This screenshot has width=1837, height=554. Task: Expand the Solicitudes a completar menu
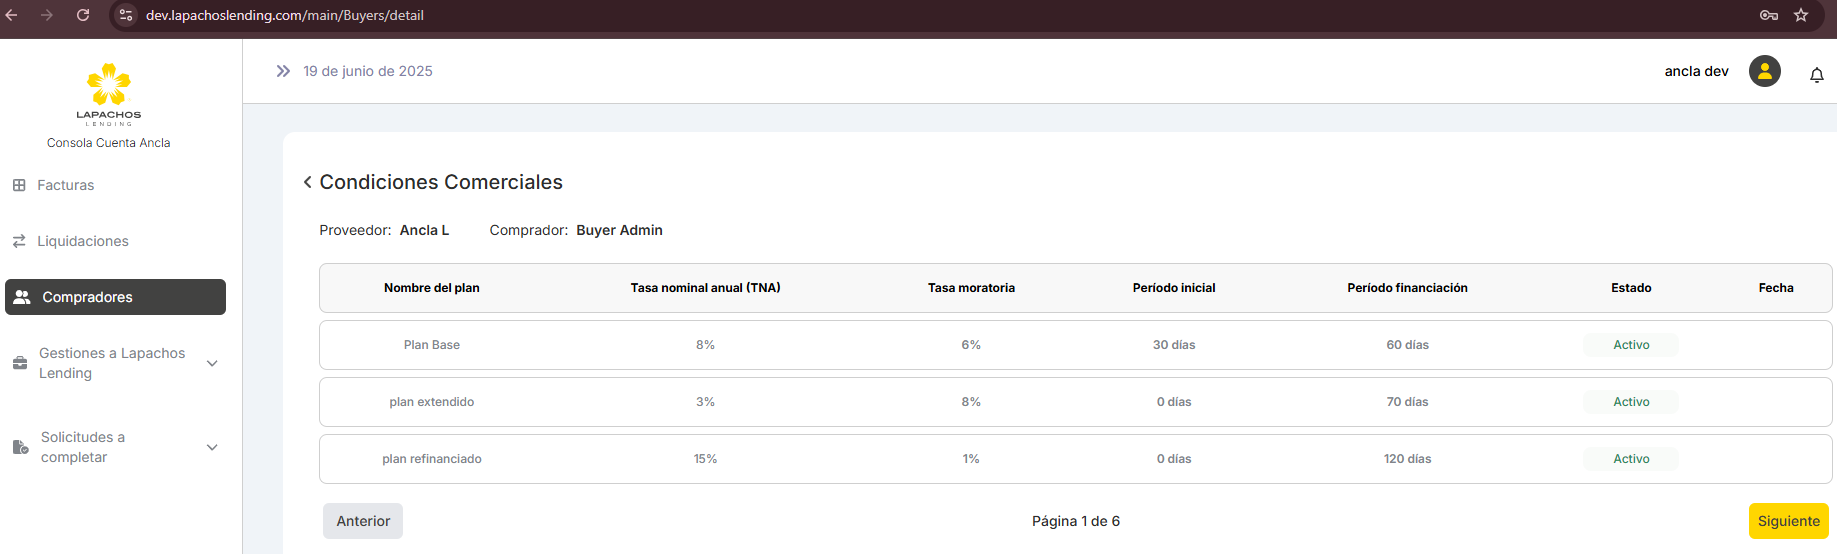click(x=212, y=447)
